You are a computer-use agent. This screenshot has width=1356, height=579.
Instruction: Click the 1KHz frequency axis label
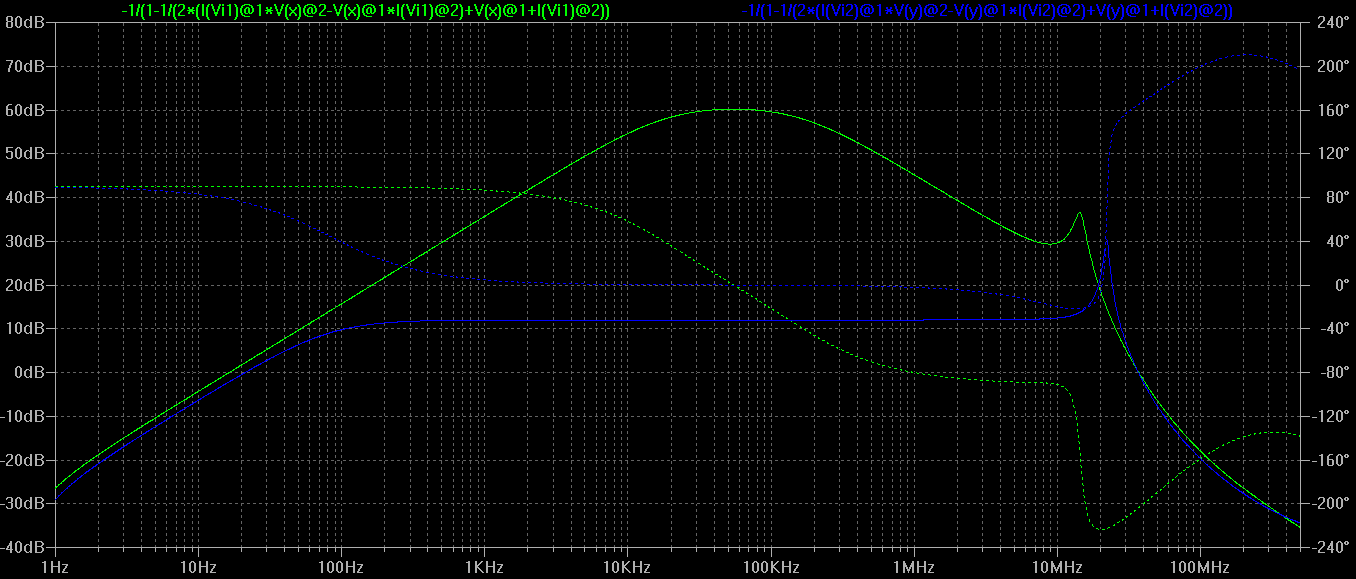484,568
